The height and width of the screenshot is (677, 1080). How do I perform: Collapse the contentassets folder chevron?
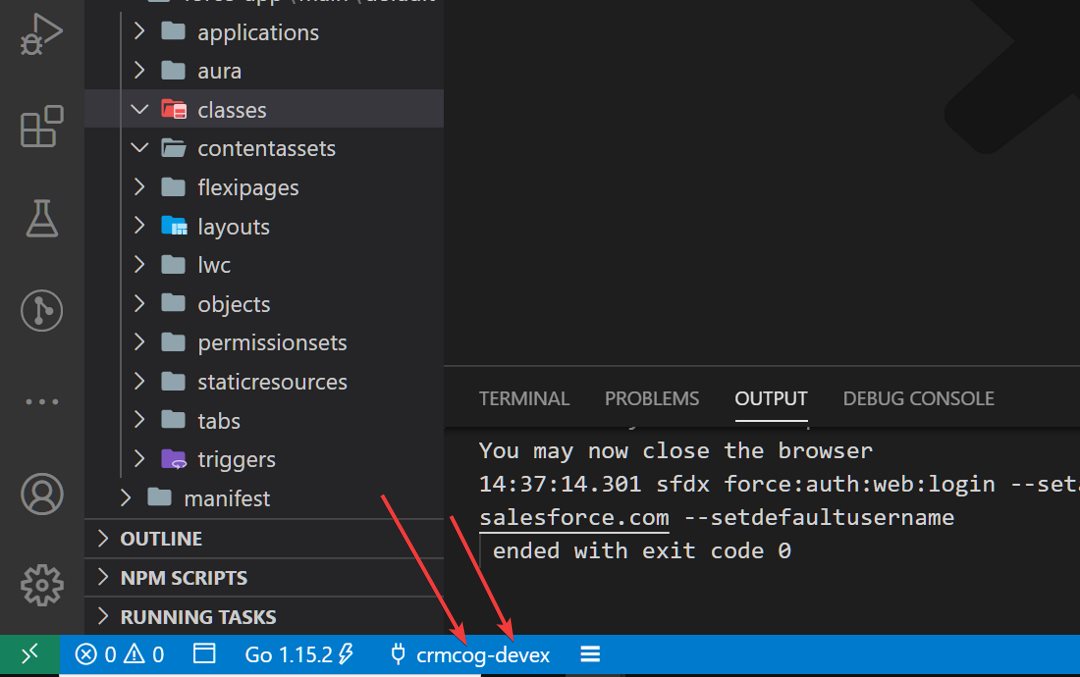click(x=139, y=148)
